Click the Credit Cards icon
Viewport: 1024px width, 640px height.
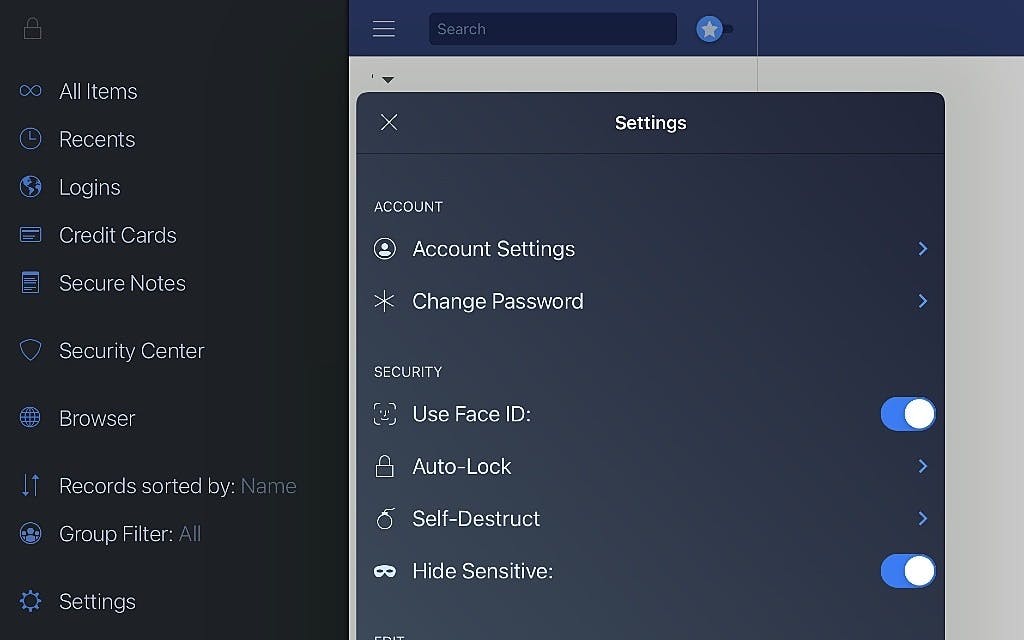[31, 235]
